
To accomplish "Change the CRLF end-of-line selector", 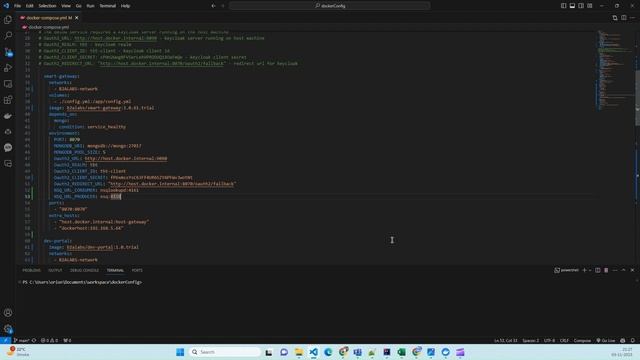I will [564, 340].
